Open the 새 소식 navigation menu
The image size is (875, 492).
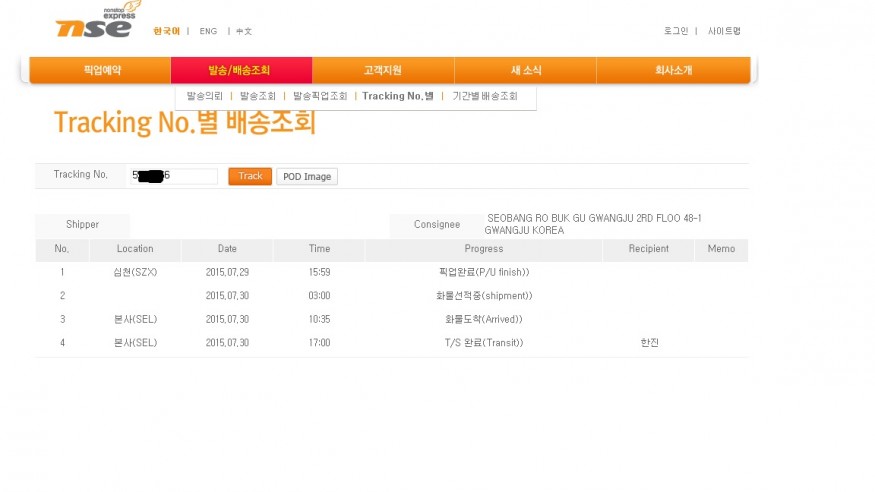(525, 70)
